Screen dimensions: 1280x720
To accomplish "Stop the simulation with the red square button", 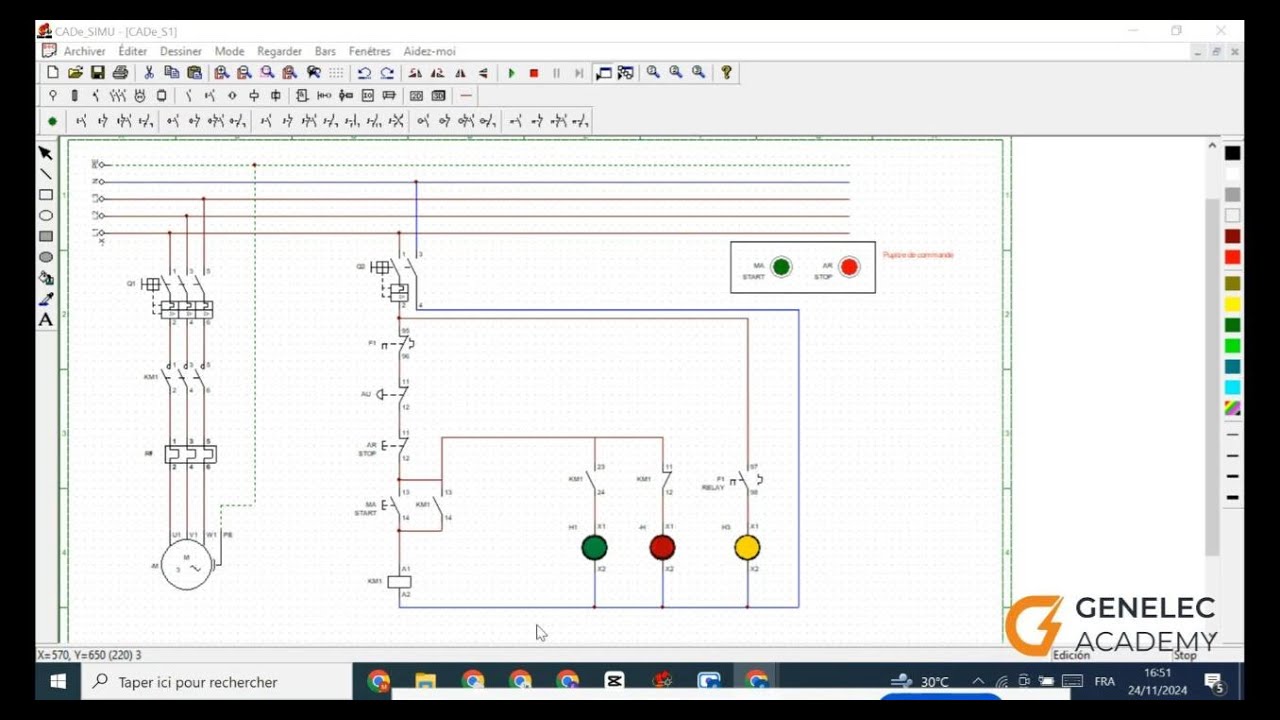I will click(534, 73).
